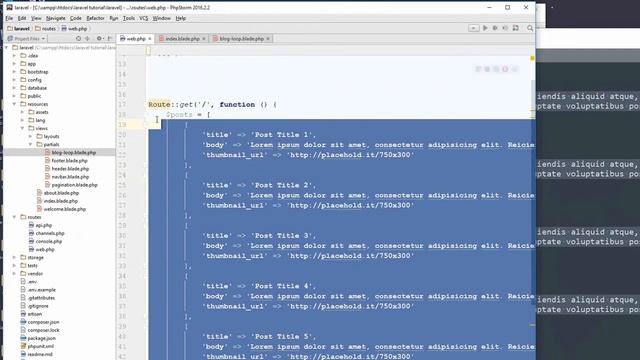The width and height of the screenshot is (640, 360).
Task: Open the Project Files view dropdown
Action: point(27,38)
